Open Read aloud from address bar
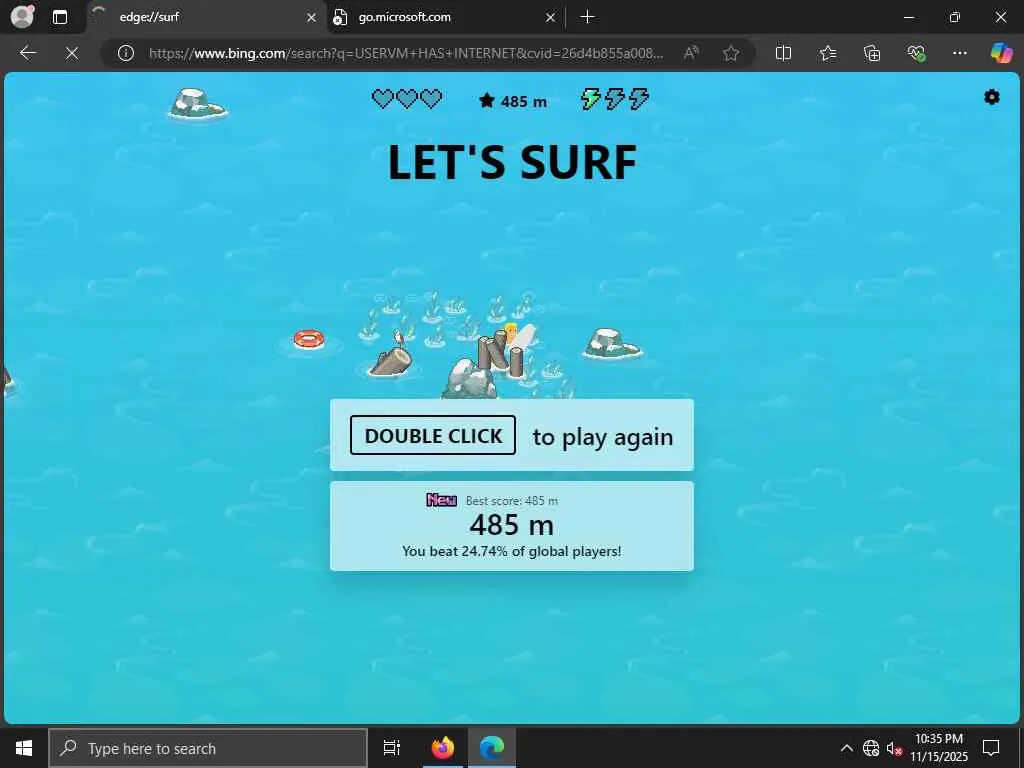Viewport: 1024px width, 768px height. [x=691, y=53]
